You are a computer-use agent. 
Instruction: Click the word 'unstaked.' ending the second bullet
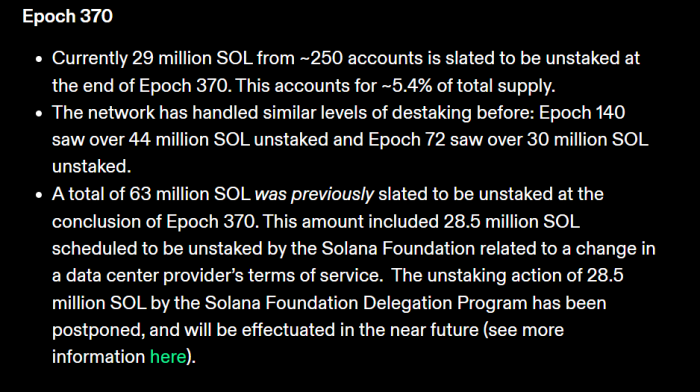[x=92, y=167]
